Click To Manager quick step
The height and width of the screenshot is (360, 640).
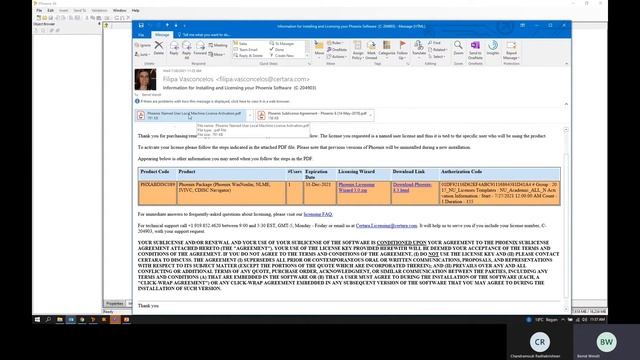(x=282, y=43)
